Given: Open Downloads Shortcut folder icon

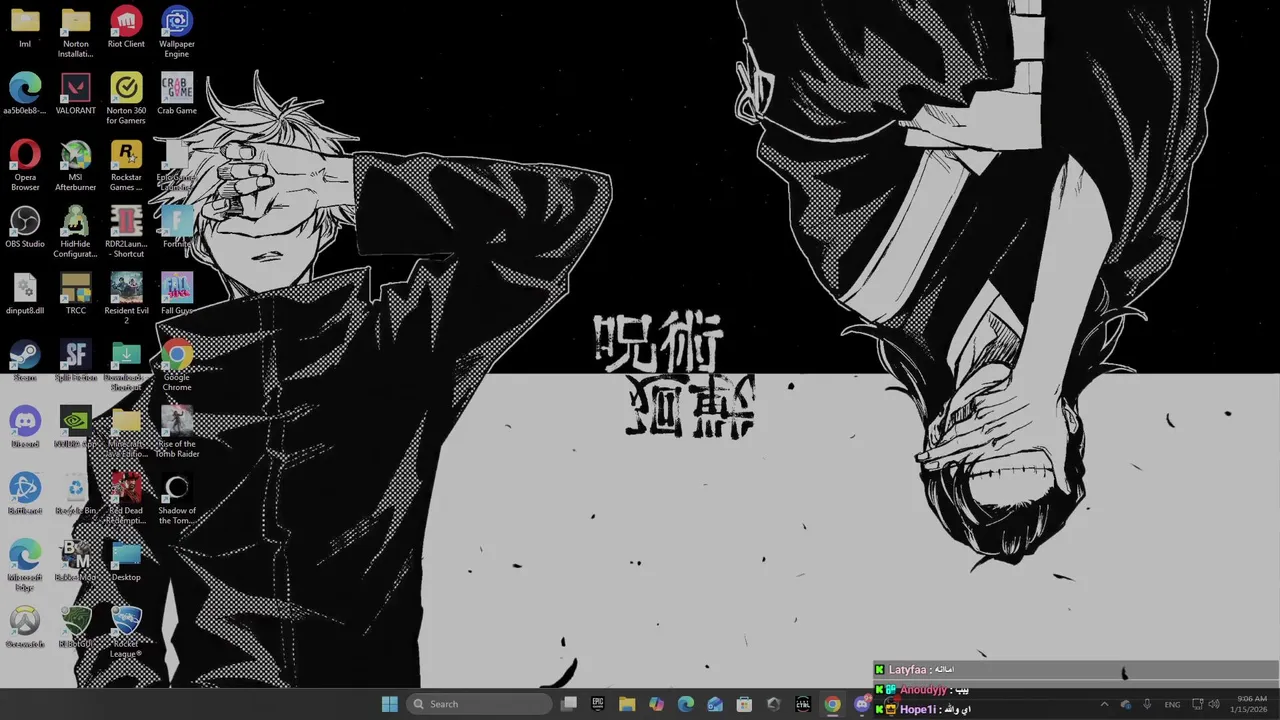Looking at the screenshot, I should pyautogui.click(x=126, y=366).
